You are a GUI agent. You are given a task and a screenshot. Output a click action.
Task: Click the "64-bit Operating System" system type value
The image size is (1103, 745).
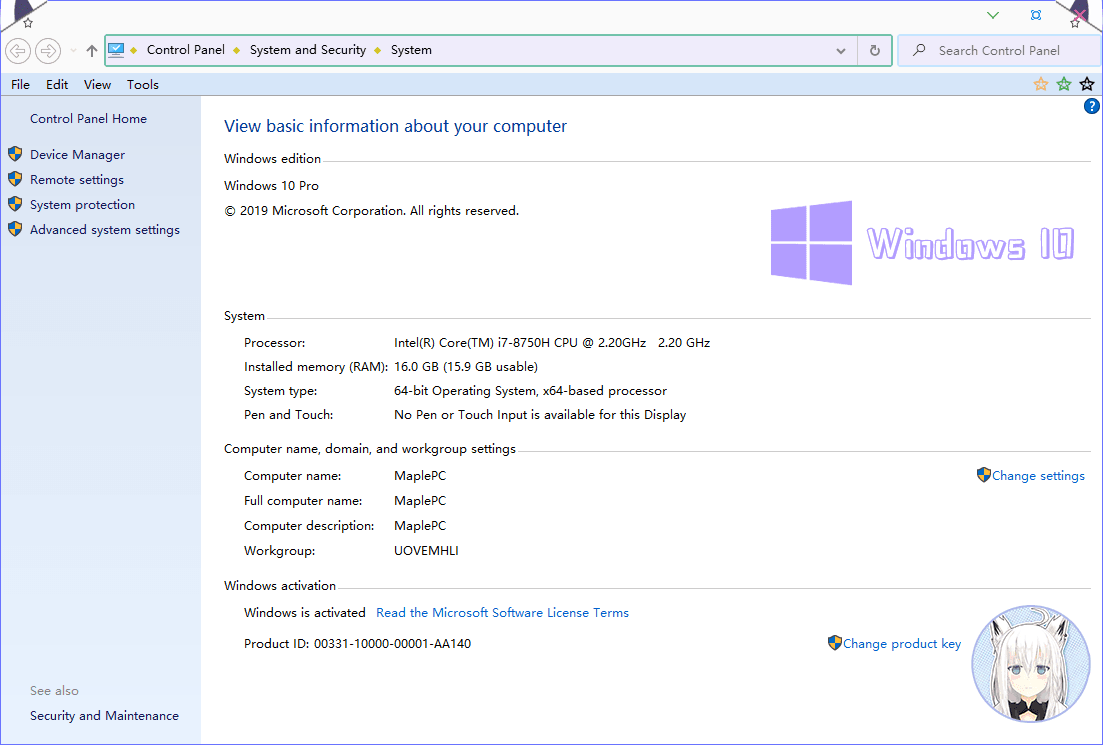[x=465, y=390]
